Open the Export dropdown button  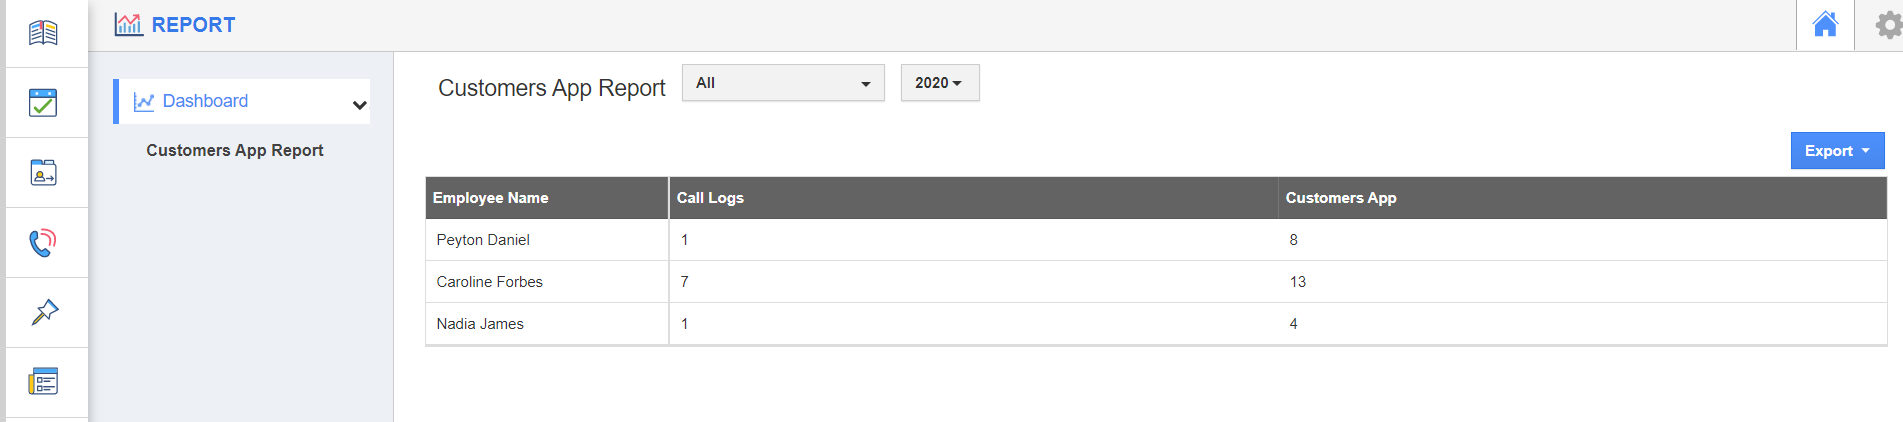pyautogui.click(x=1837, y=151)
